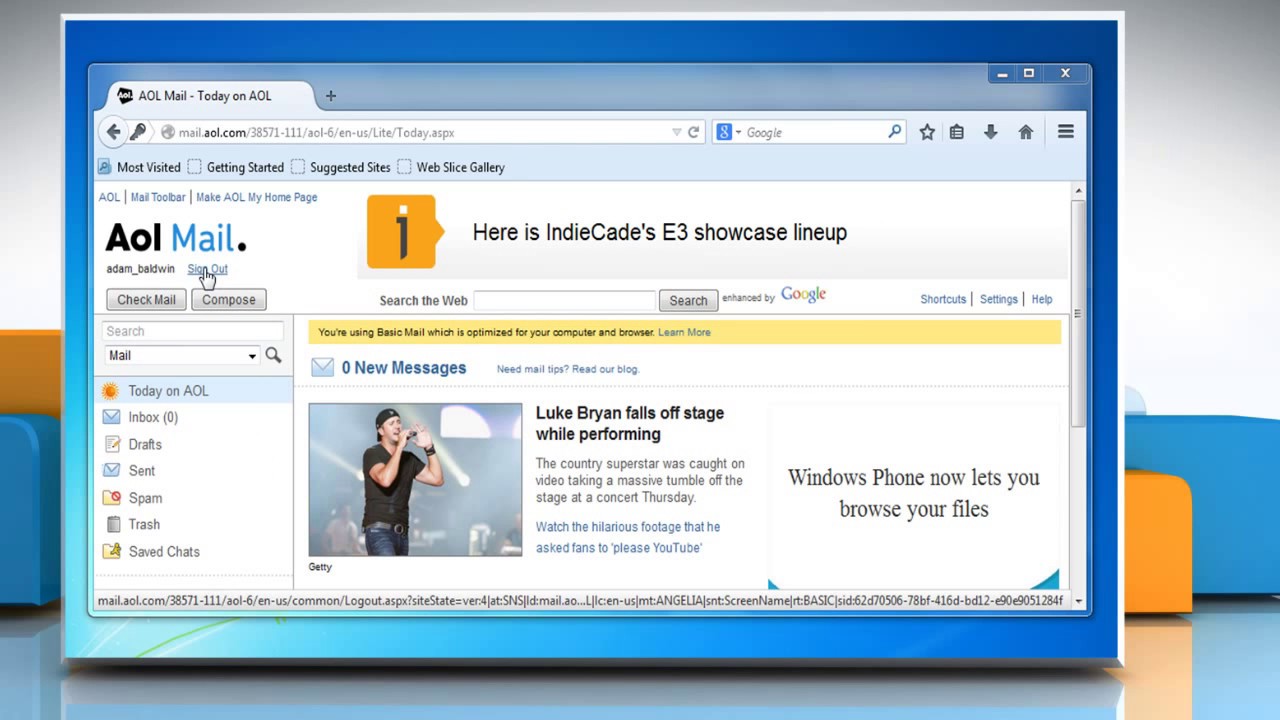Show bookmarks list icon in toolbar
The height and width of the screenshot is (720, 1280).
coord(957,132)
